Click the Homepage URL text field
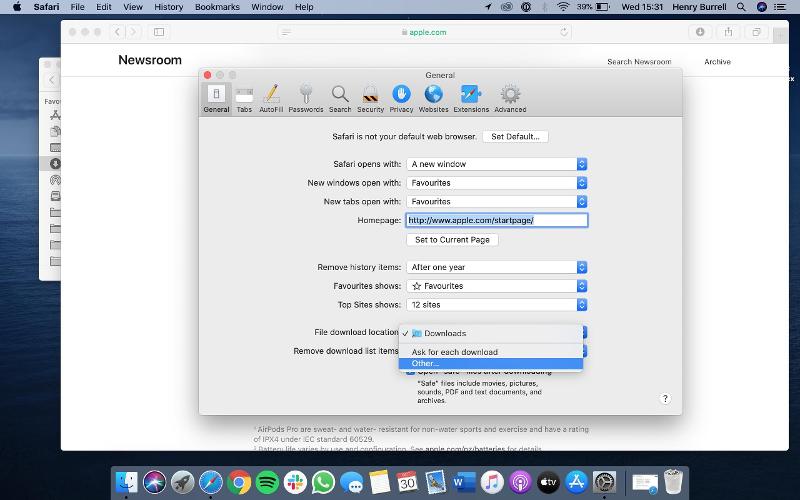 (x=496, y=220)
